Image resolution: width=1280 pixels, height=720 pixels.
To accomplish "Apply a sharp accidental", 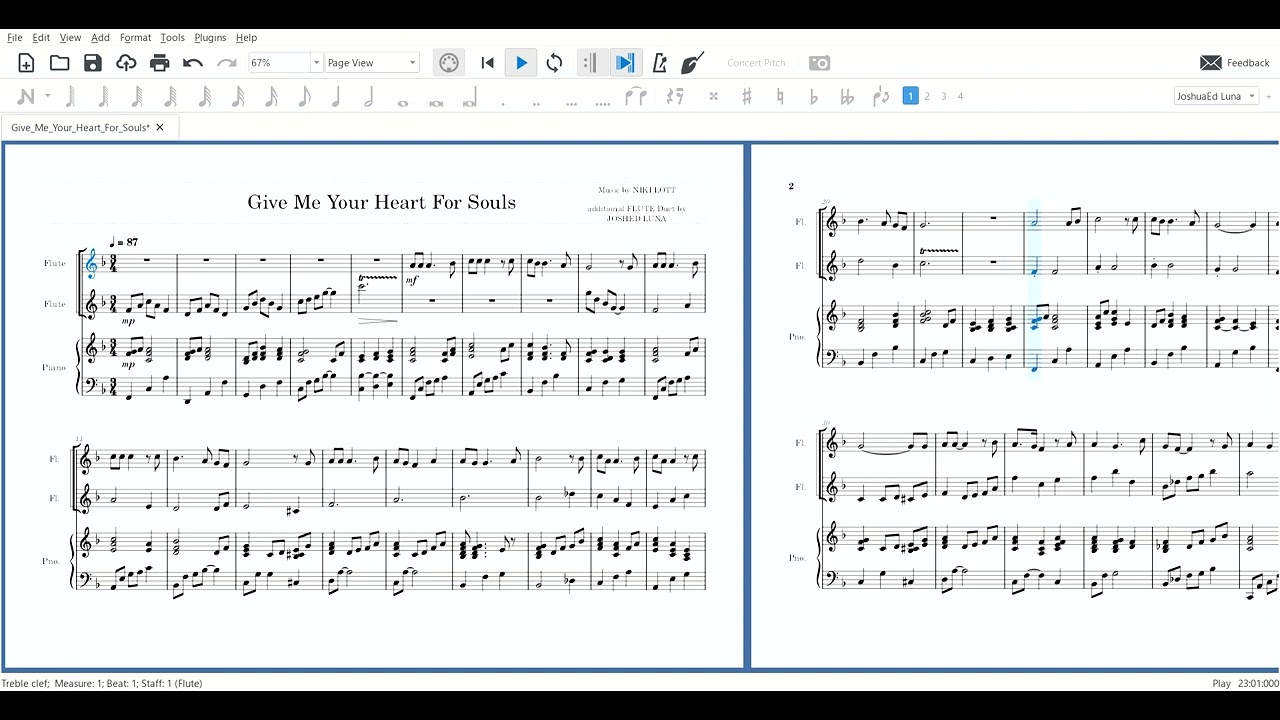I will (746, 97).
